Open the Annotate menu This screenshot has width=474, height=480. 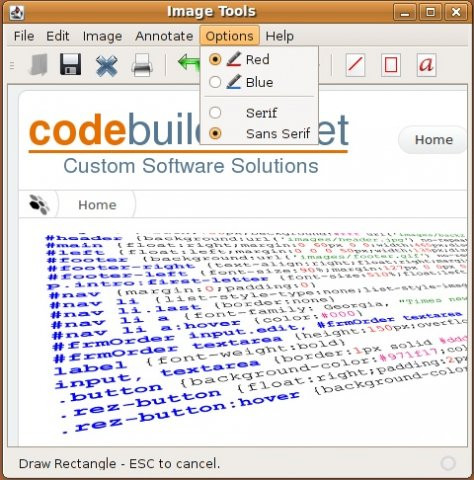click(164, 36)
